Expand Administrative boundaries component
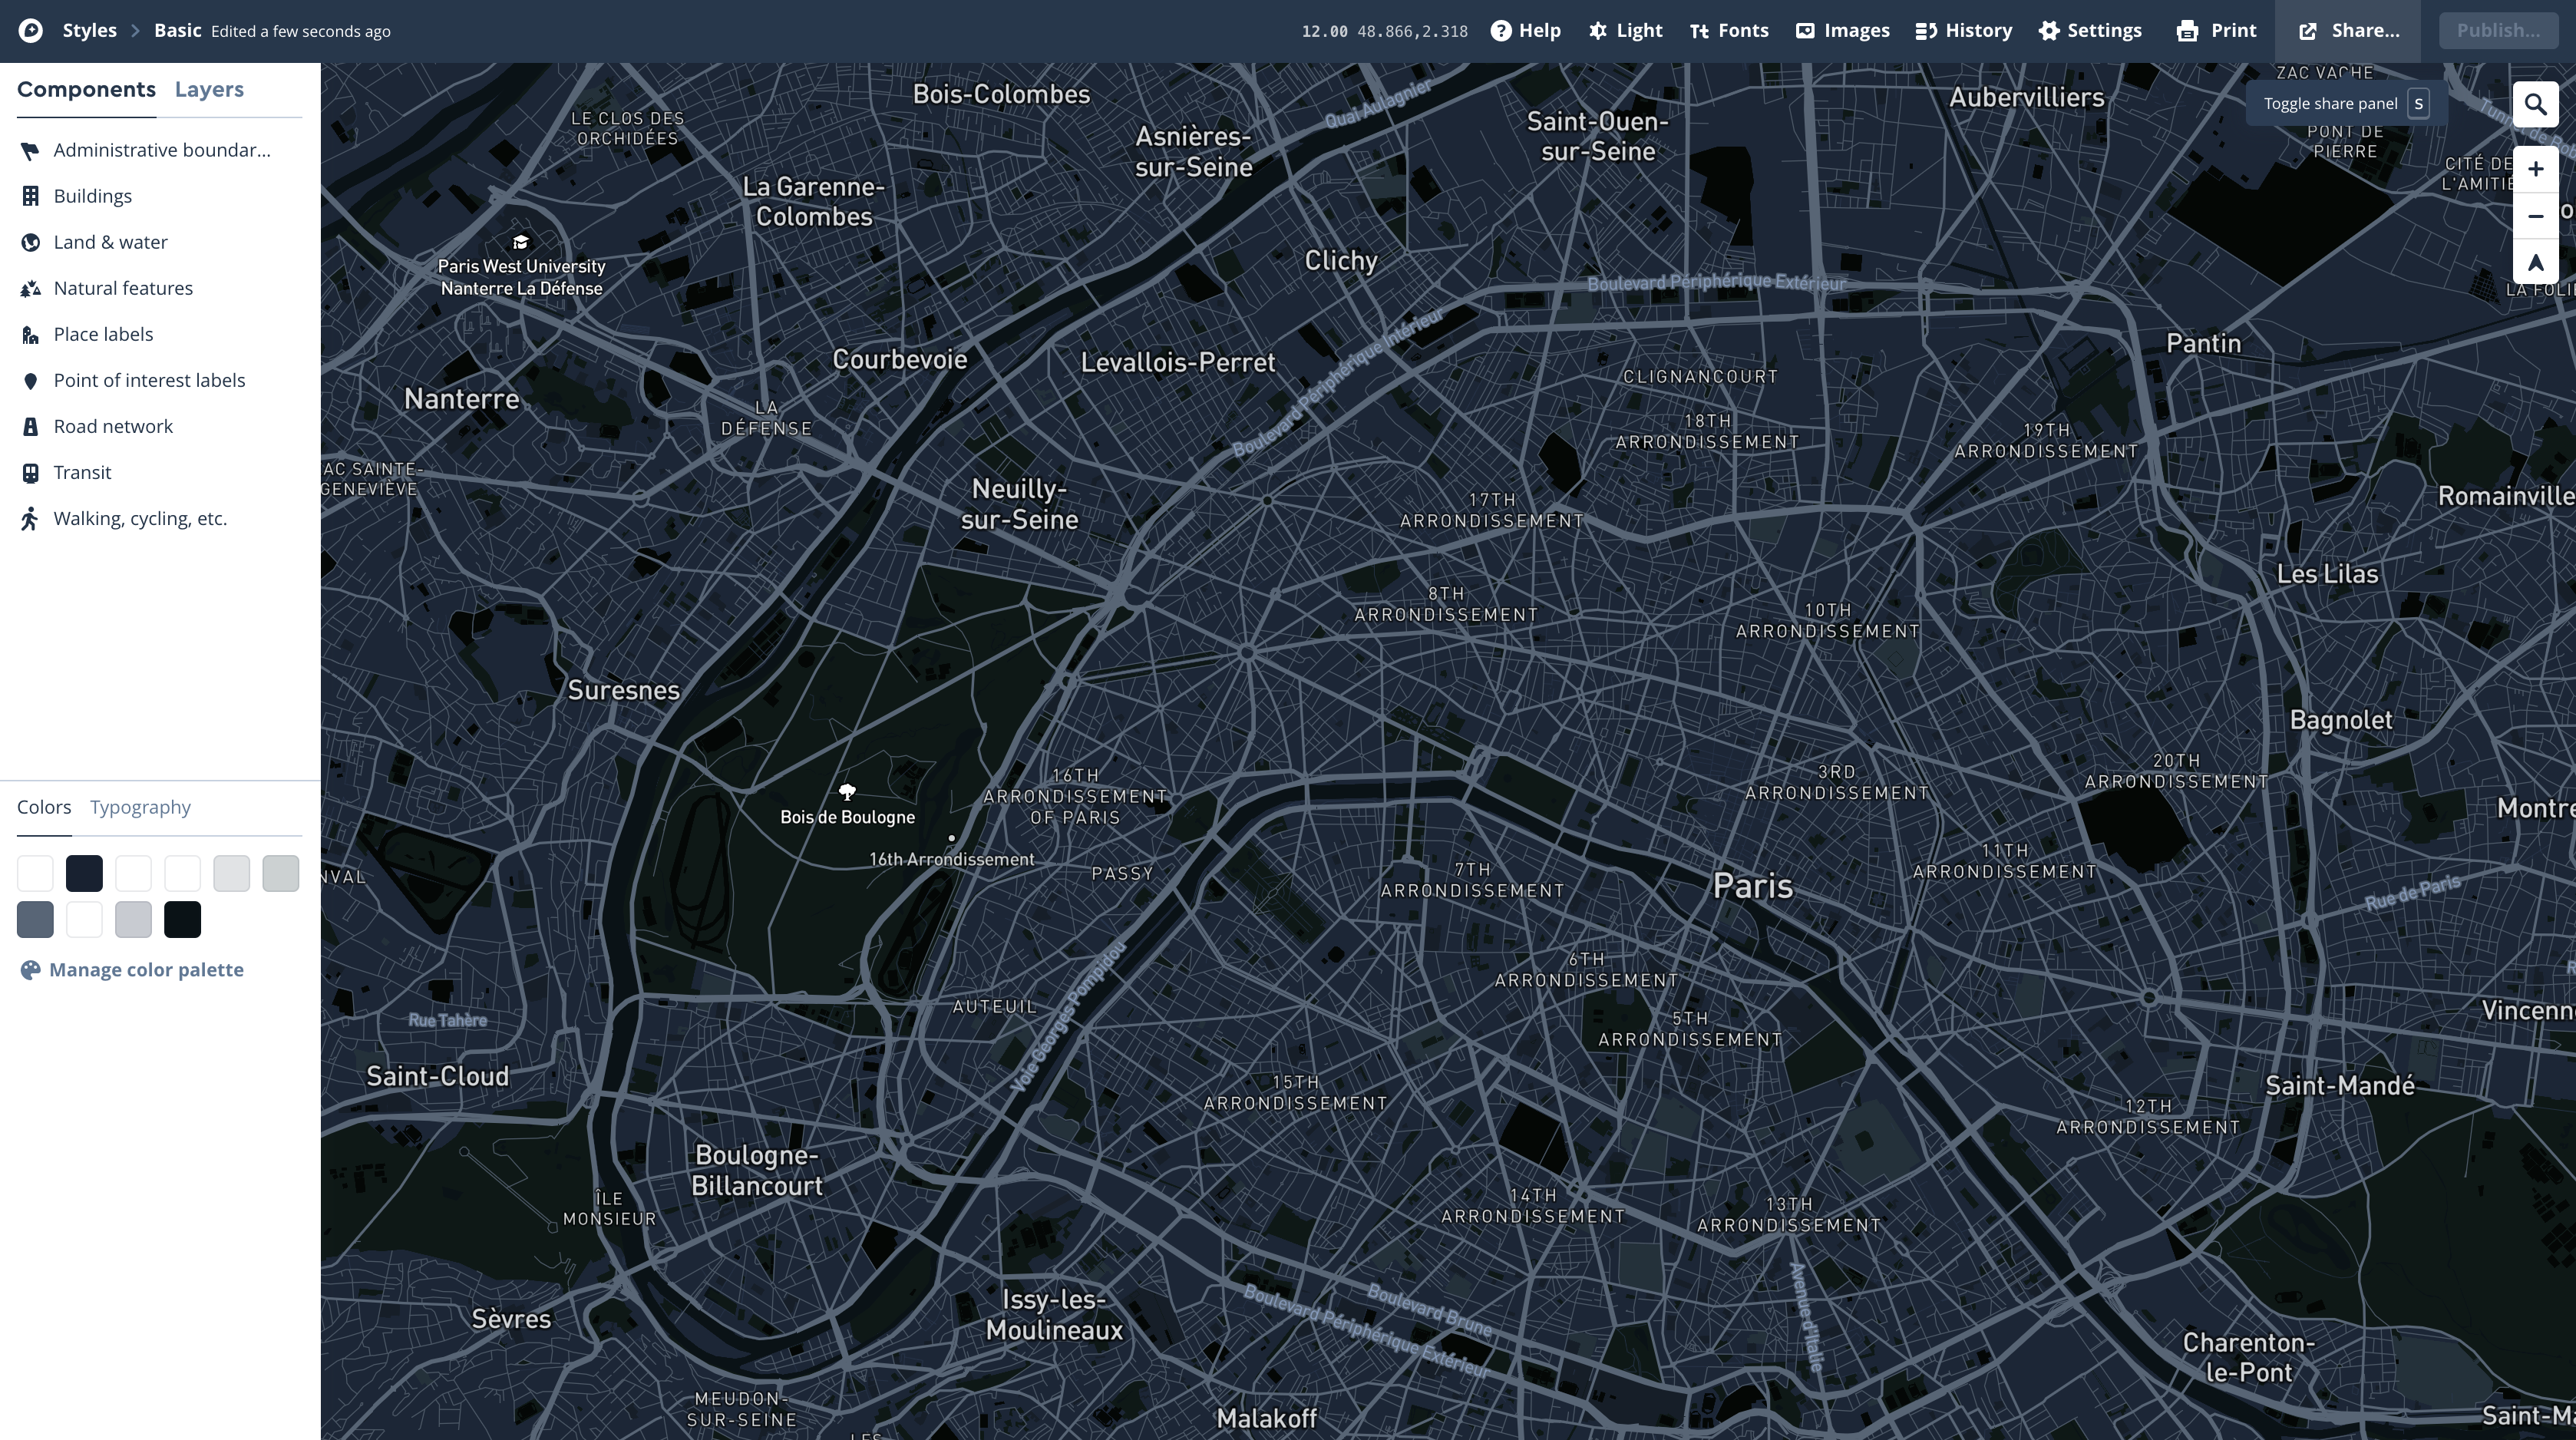This screenshot has height=1440, width=2576. coord(161,150)
